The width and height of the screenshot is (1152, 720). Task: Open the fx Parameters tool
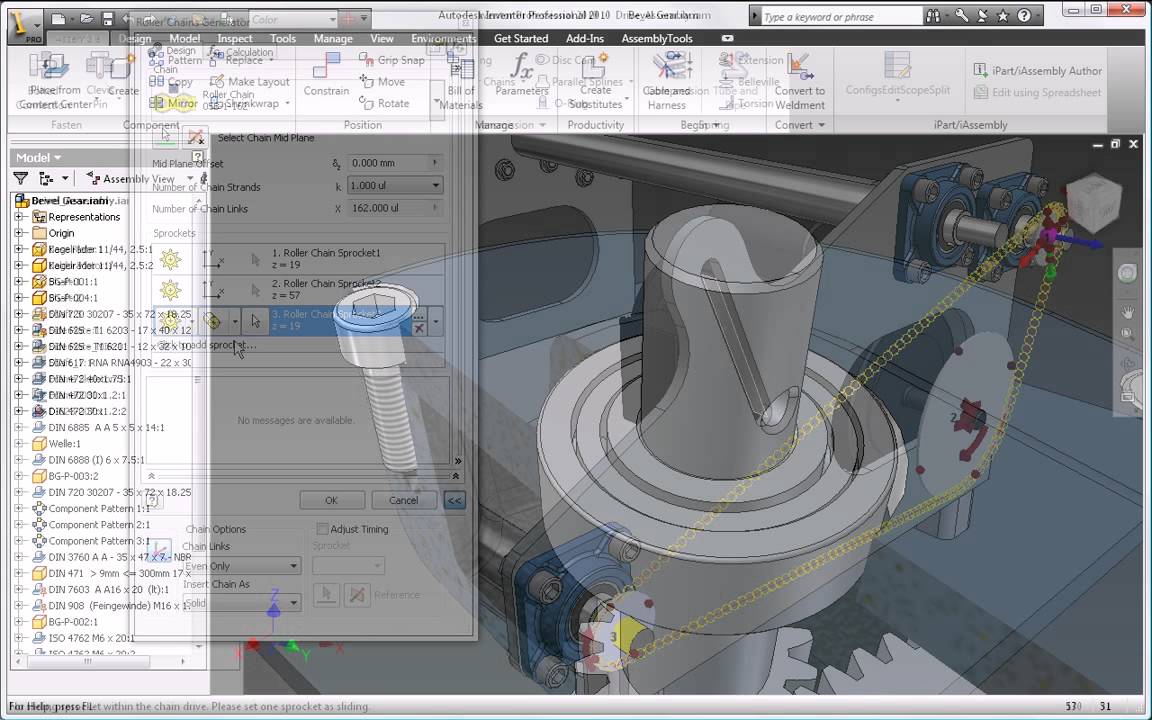pyautogui.click(x=522, y=74)
